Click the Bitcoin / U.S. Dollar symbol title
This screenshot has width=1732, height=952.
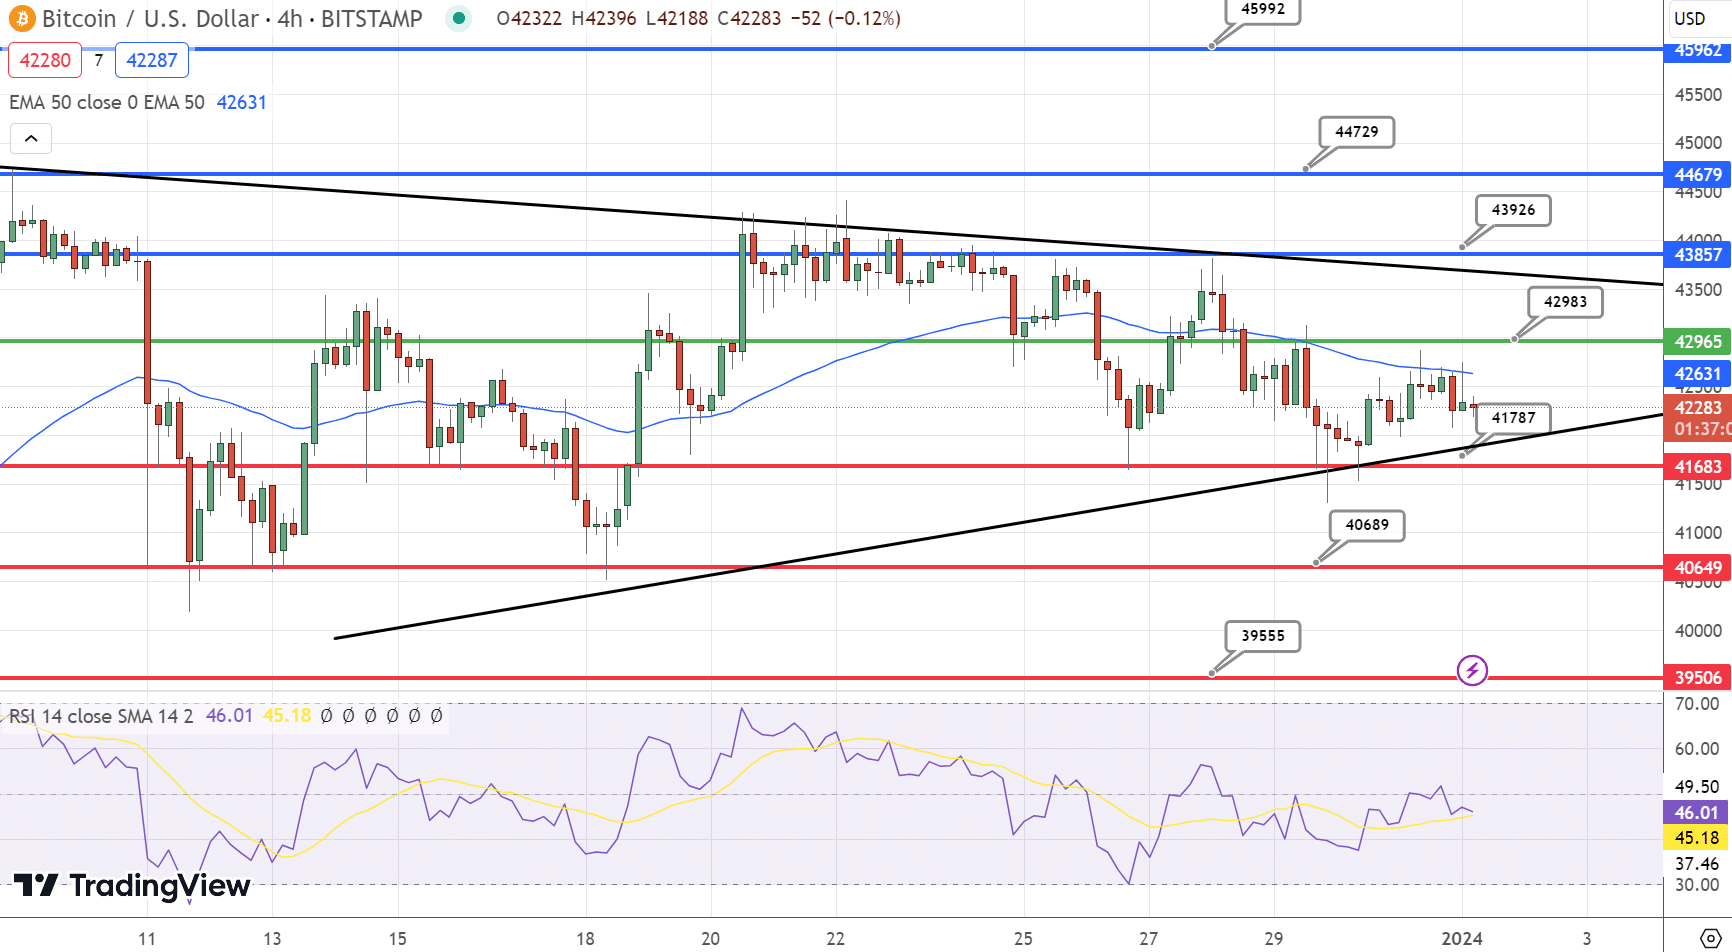coord(151,18)
